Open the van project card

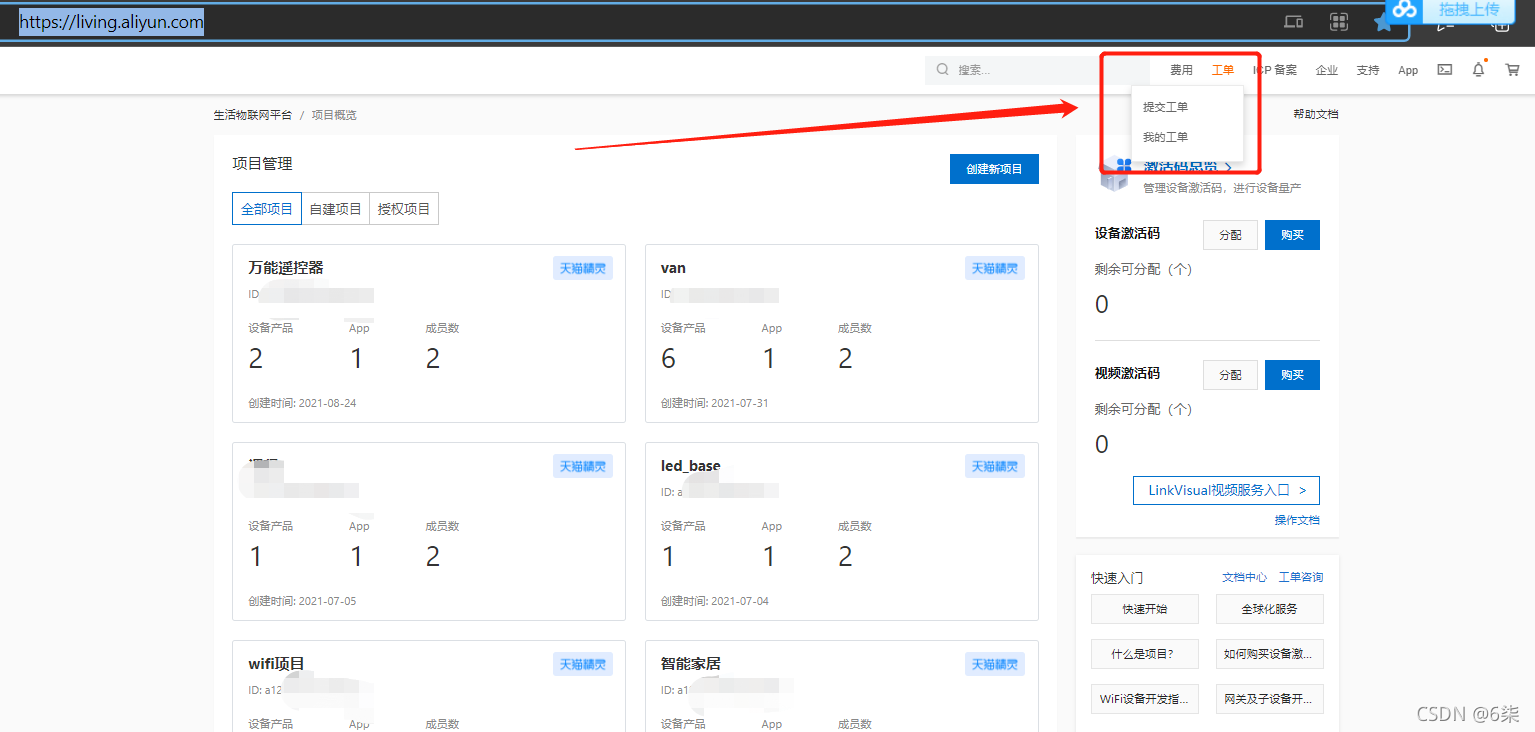coord(842,333)
